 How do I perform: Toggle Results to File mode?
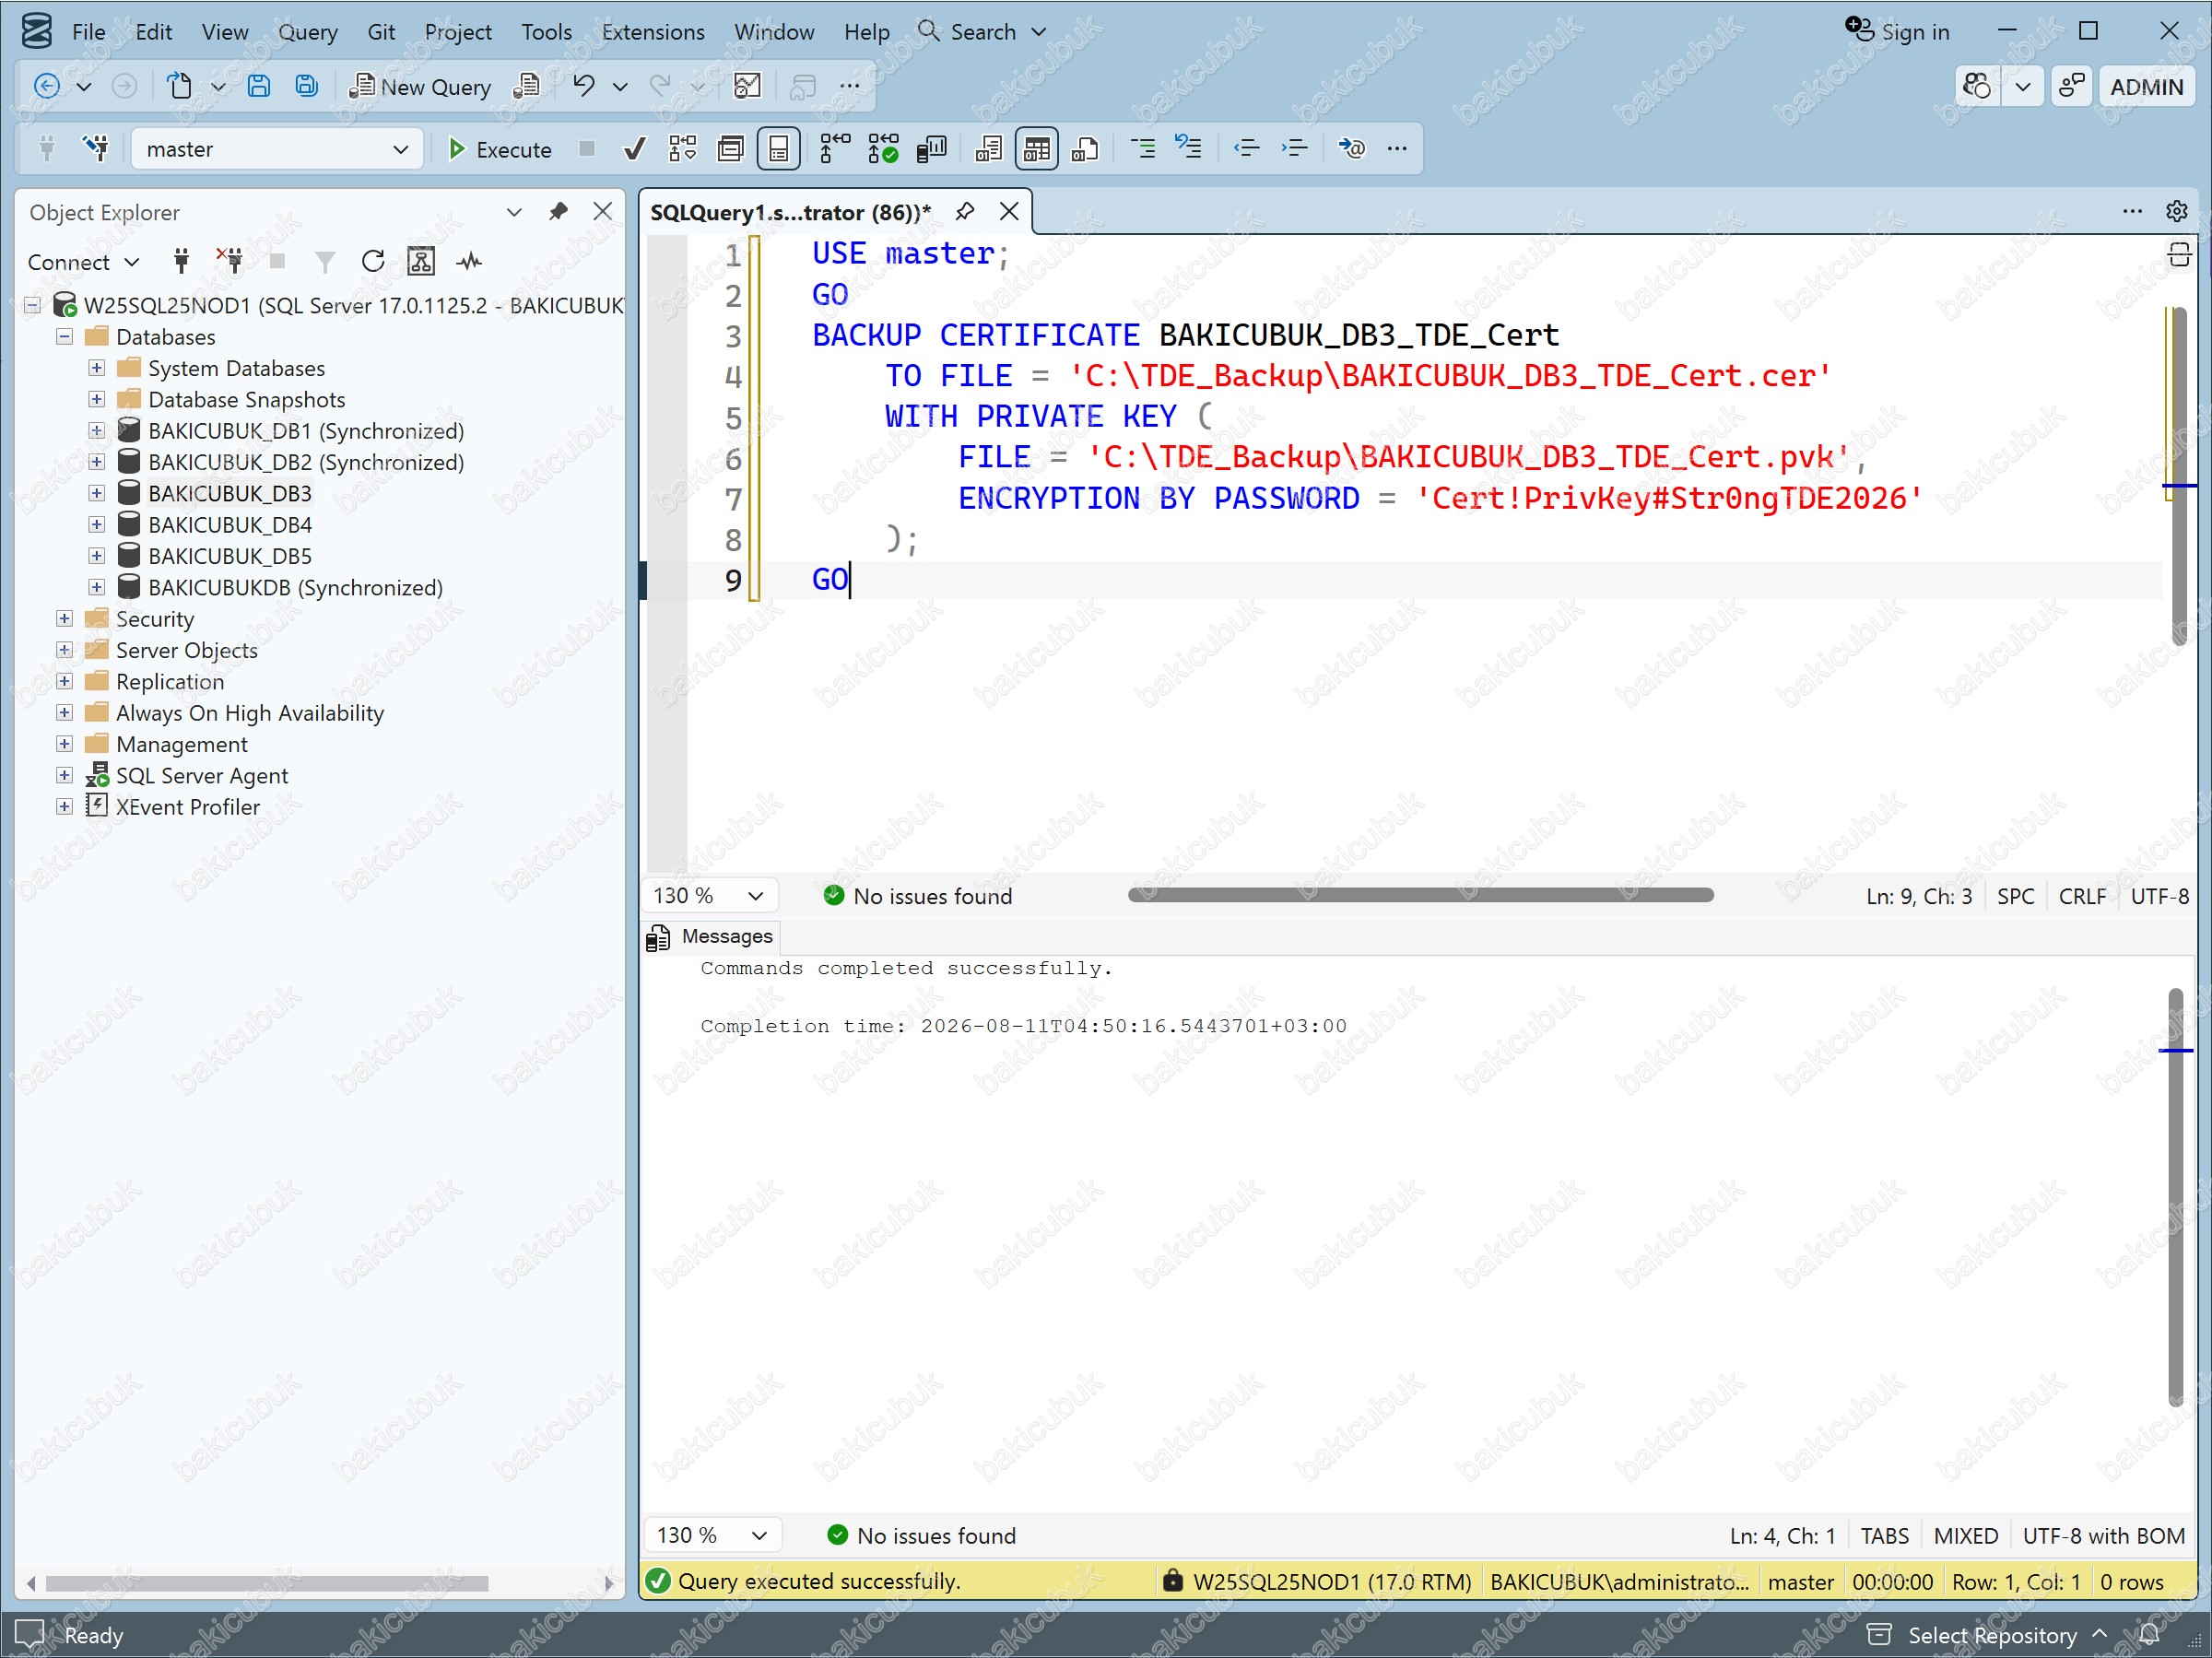(x=1085, y=149)
